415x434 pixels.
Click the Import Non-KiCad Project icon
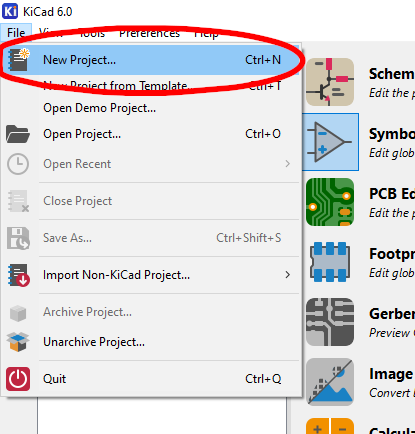click(18, 275)
